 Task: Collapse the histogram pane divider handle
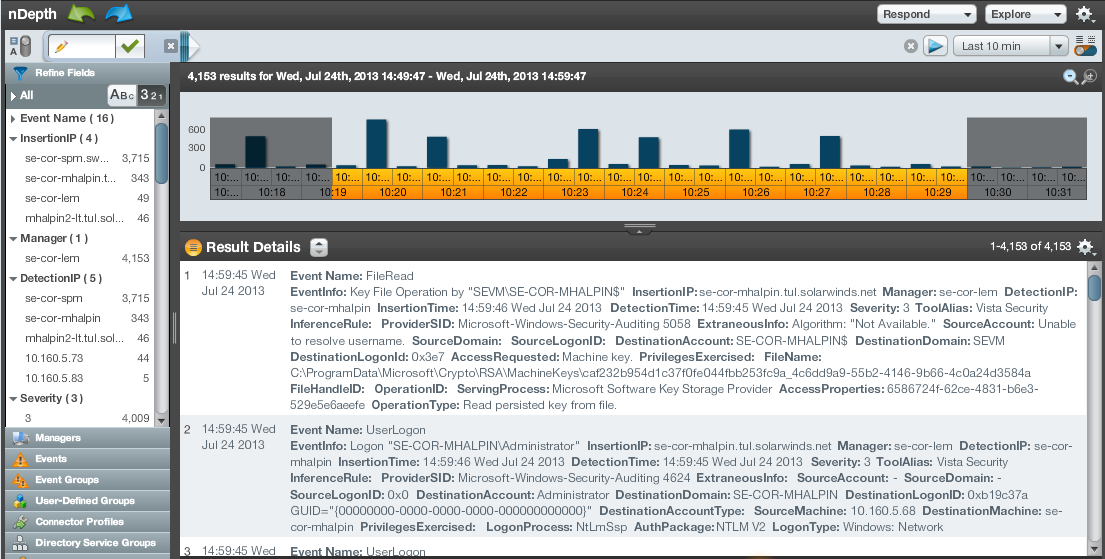640,228
